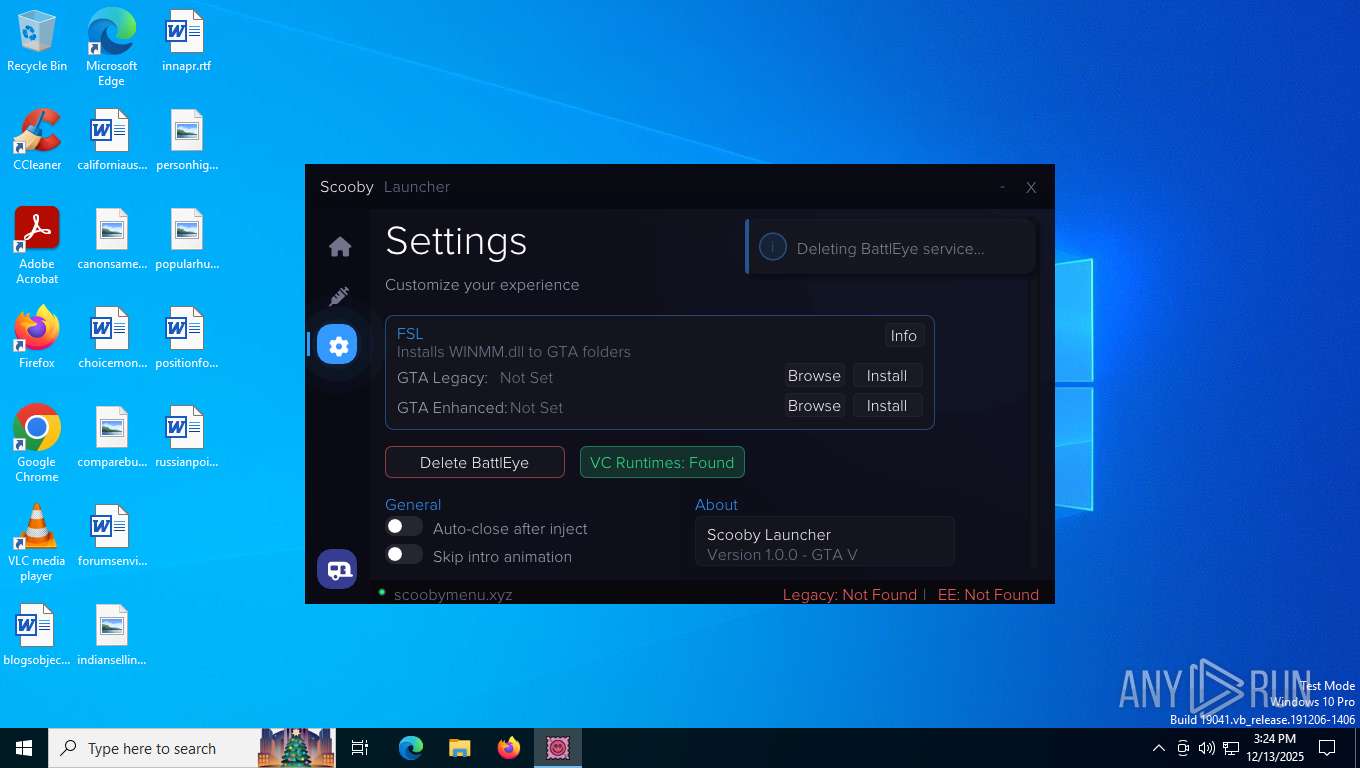
Task: Open the FSL Info button
Action: point(903,336)
